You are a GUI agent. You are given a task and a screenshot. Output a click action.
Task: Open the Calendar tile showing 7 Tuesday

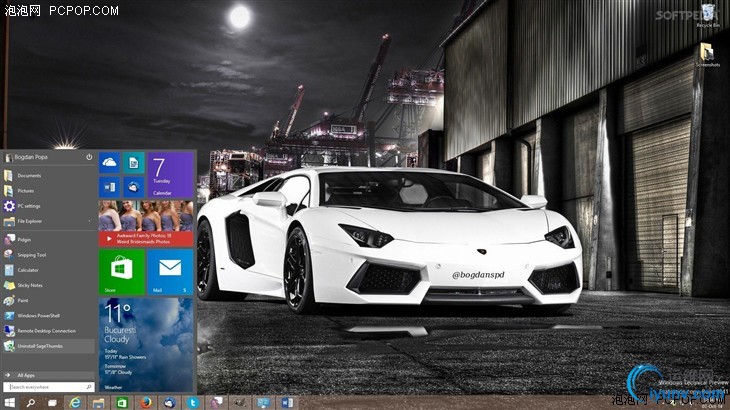point(170,175)
